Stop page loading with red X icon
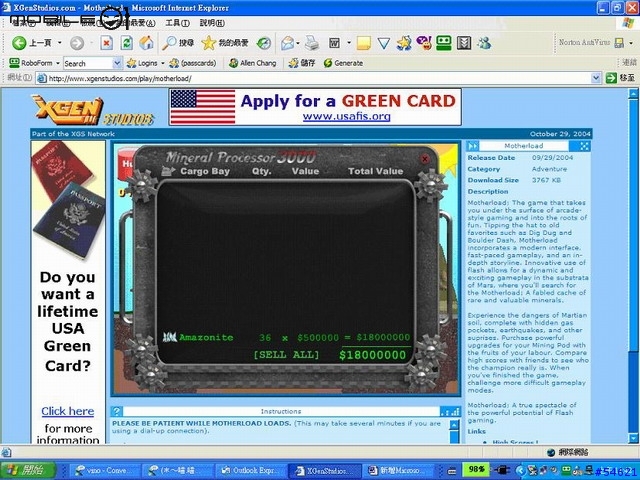The height and width of the screenshot is (480, 640). 107,43
